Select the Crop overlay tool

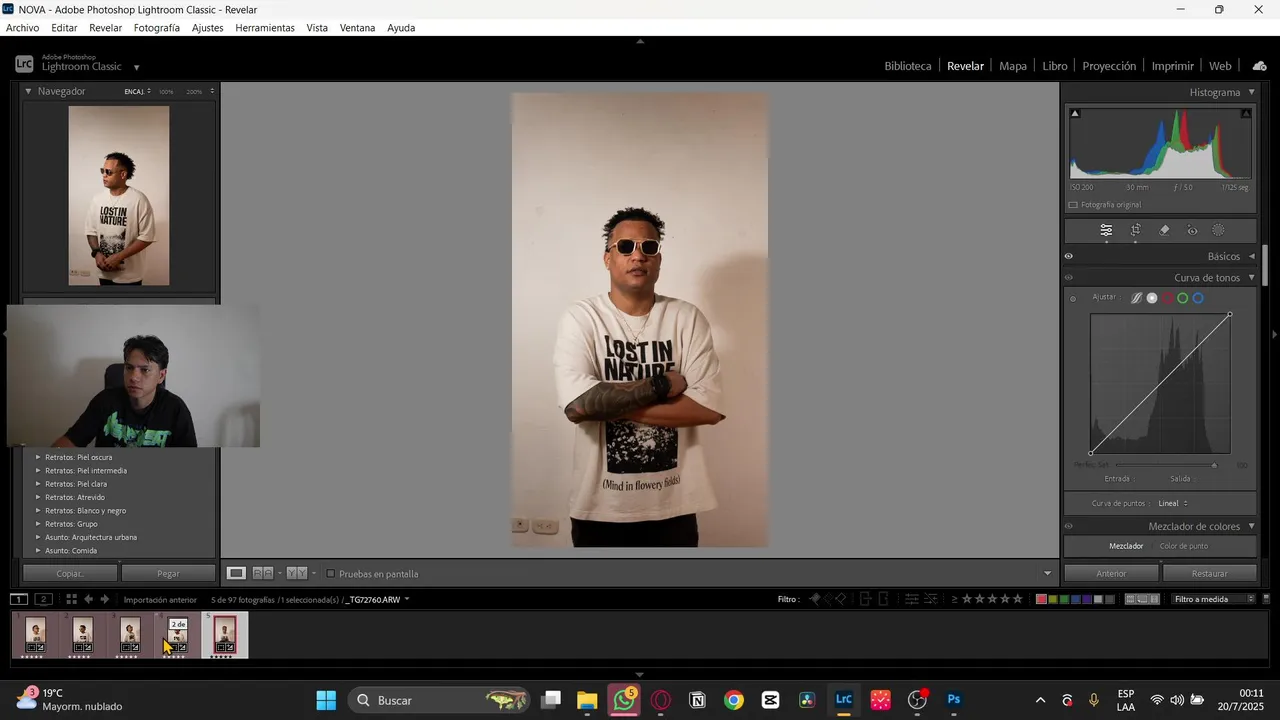(x=1136, y=230)
